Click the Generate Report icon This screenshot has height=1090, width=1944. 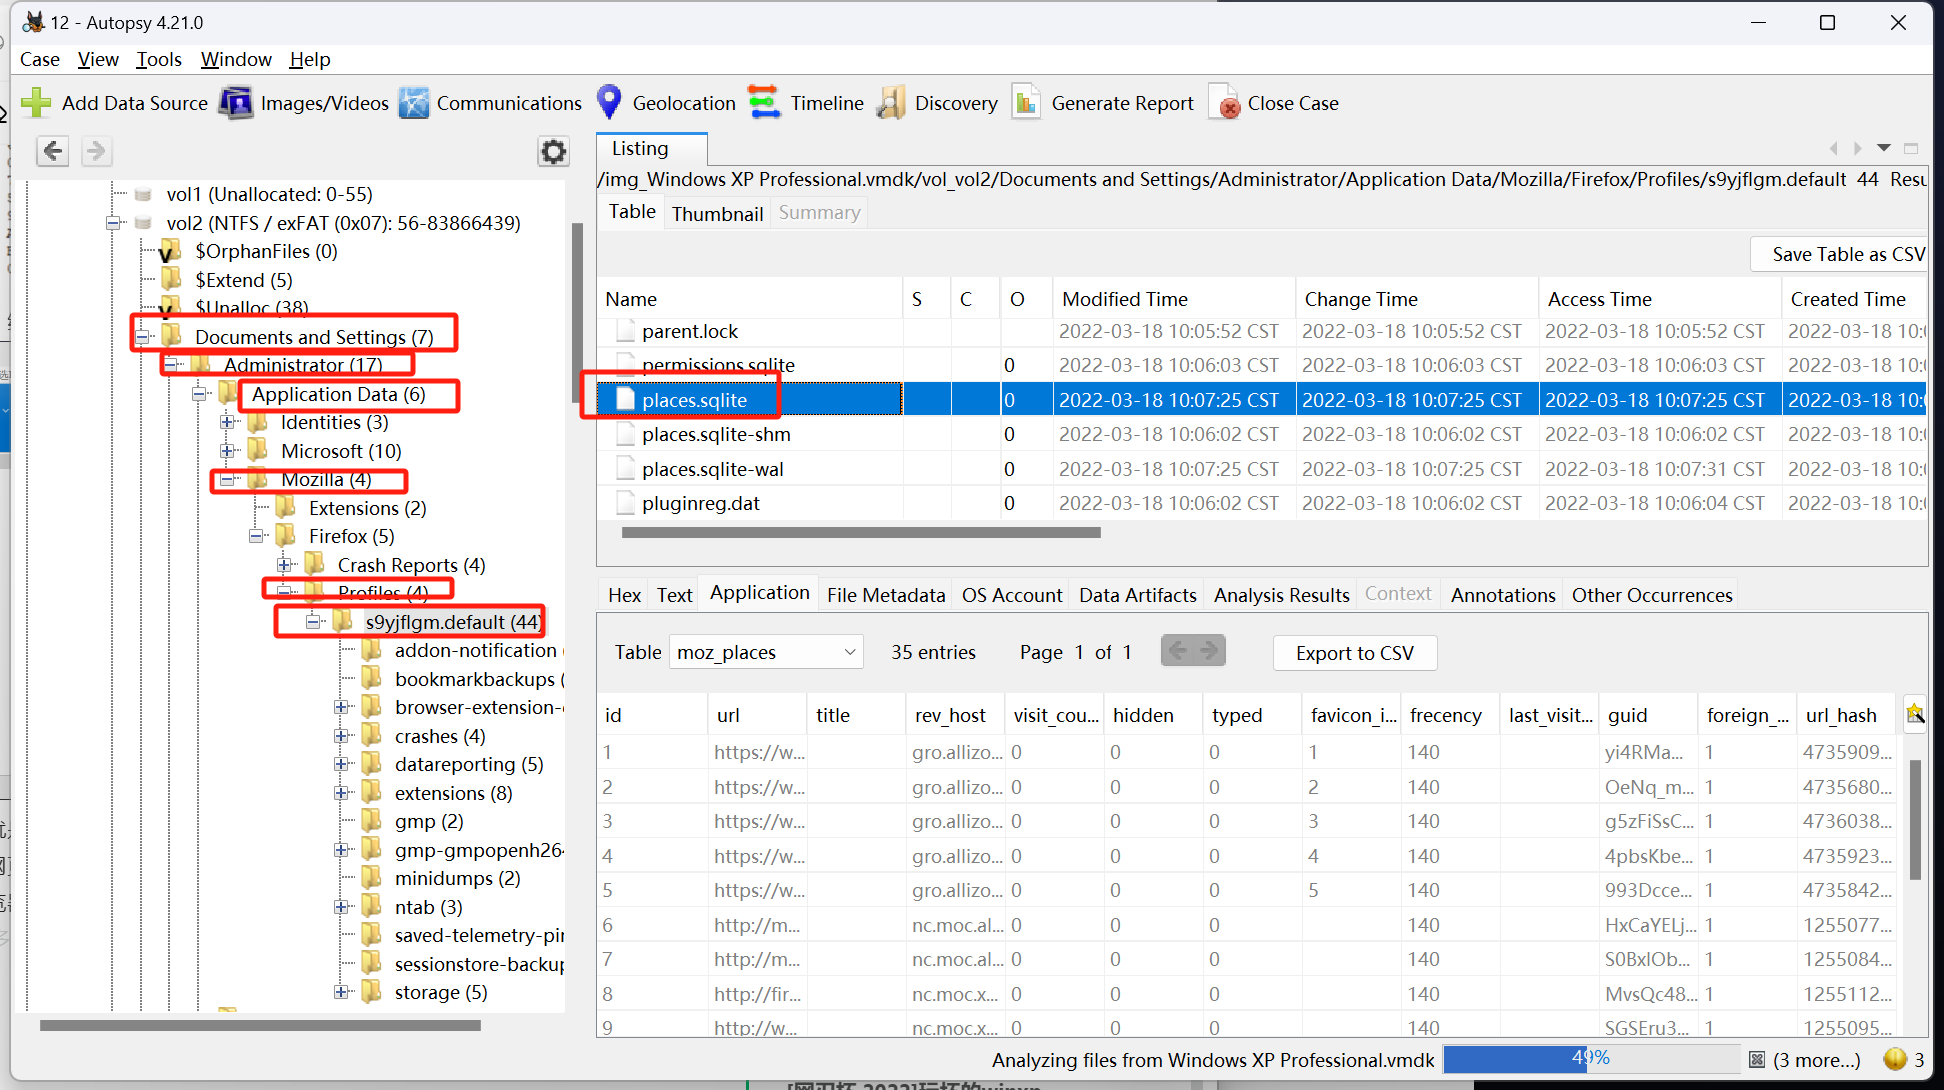click(1026, 103)
